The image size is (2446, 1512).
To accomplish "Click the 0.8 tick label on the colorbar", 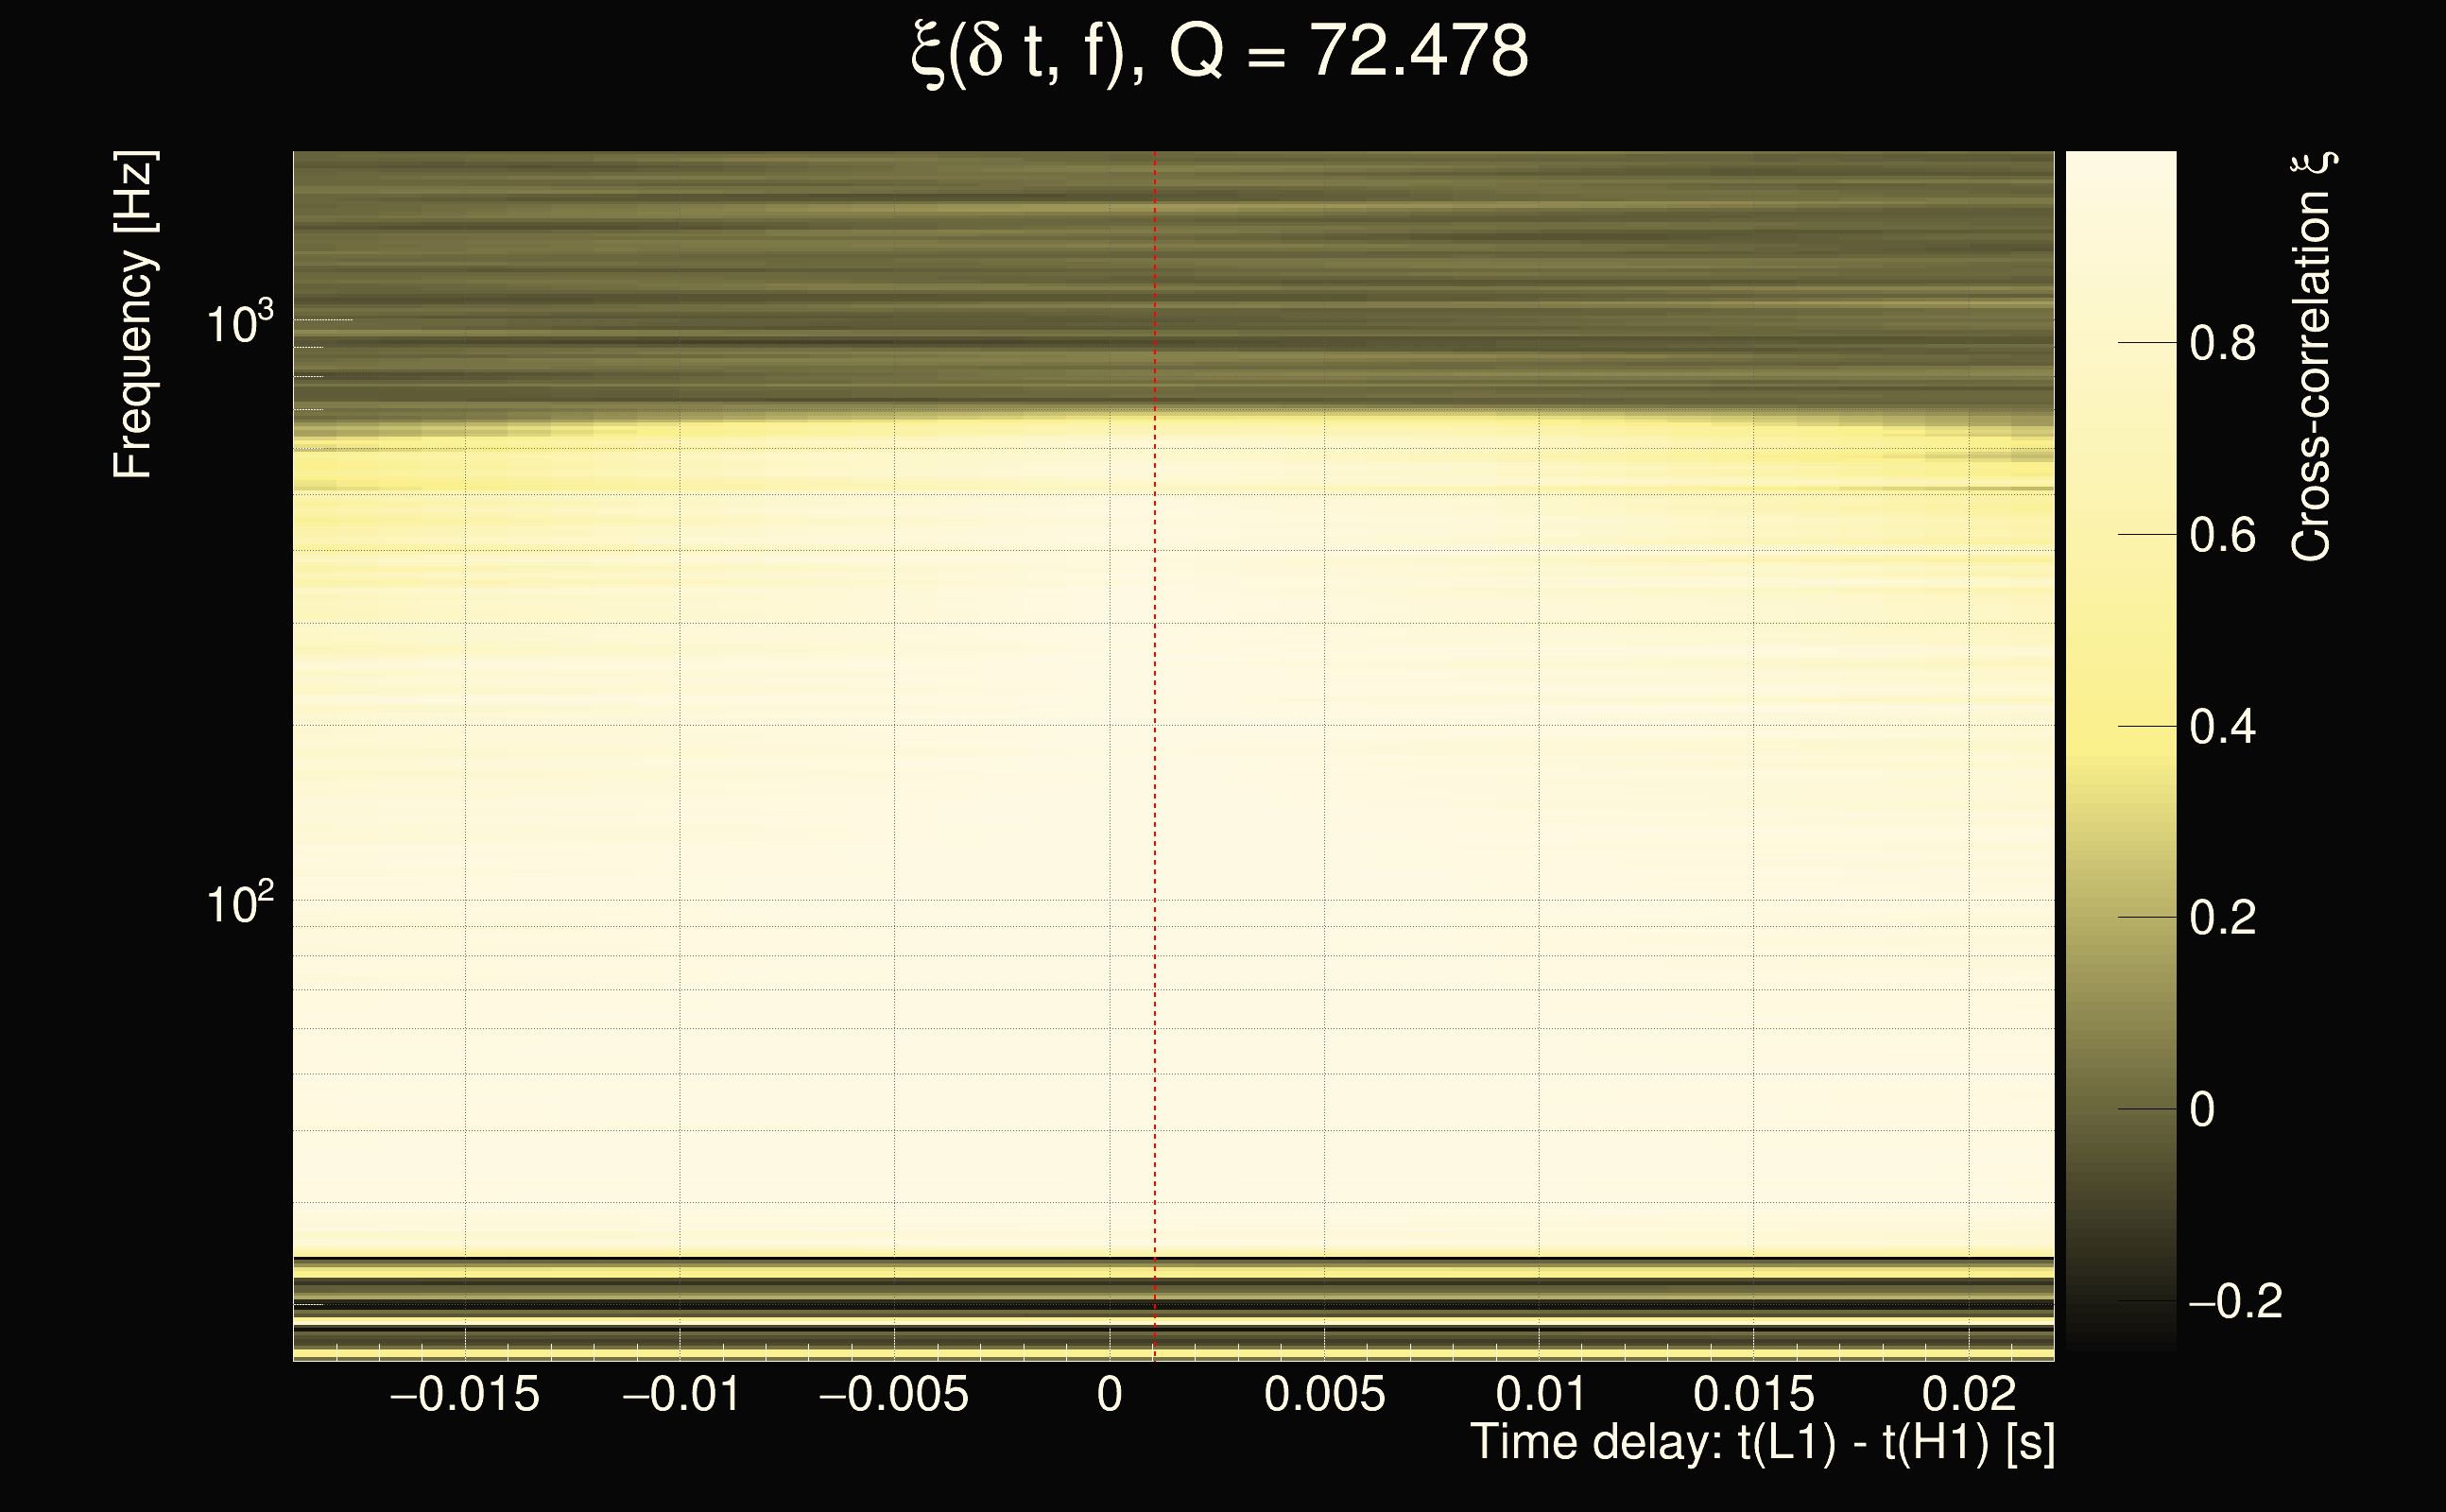I will (2222, 344).
